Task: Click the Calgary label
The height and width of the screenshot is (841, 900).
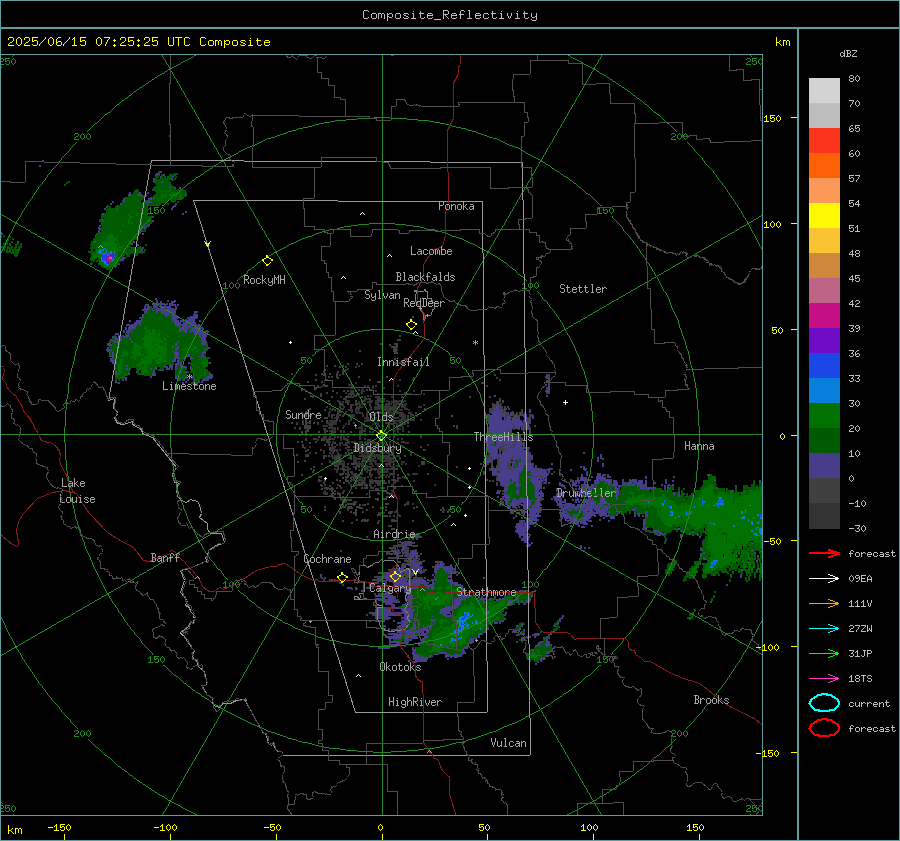Action: coord(390,588)
